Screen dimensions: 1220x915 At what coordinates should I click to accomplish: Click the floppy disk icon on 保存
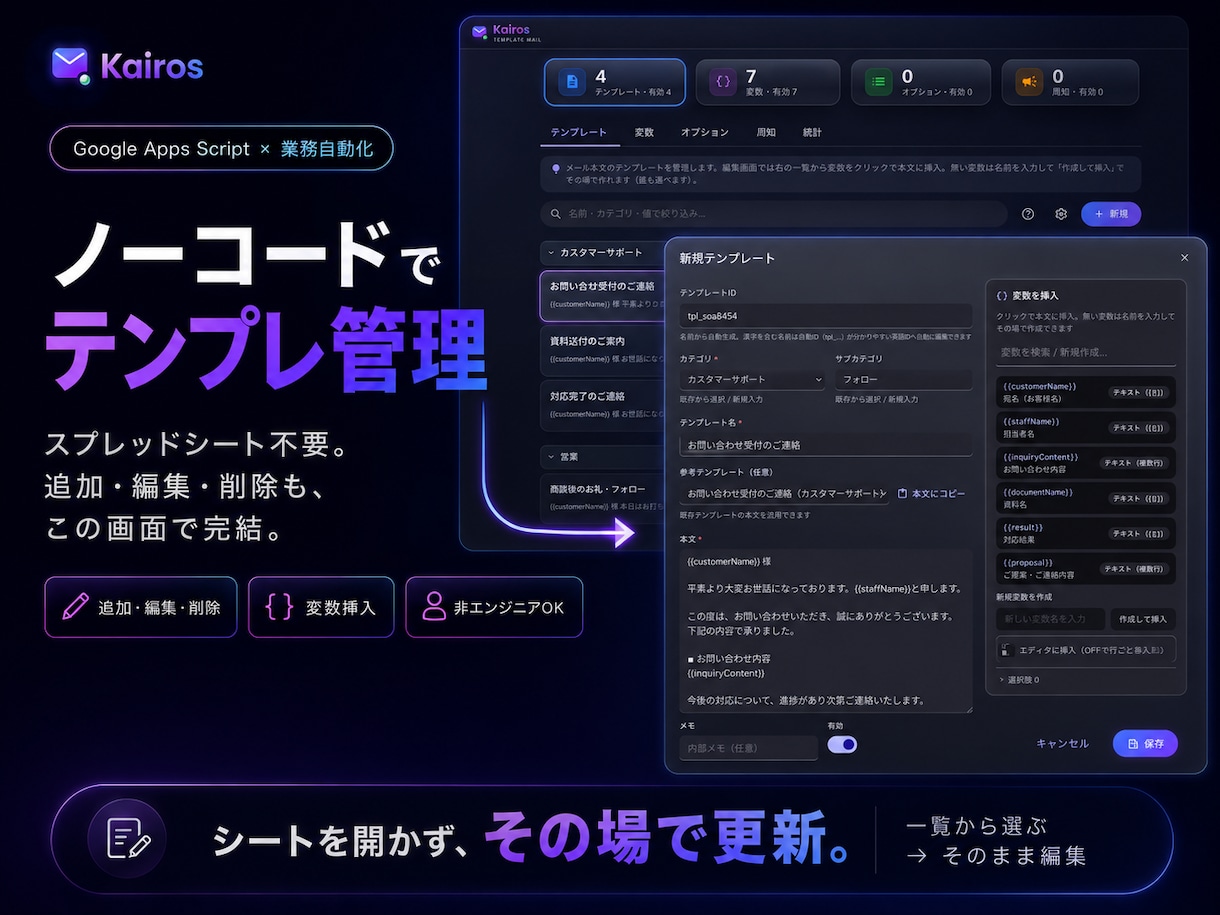[x=1133, y=744]
